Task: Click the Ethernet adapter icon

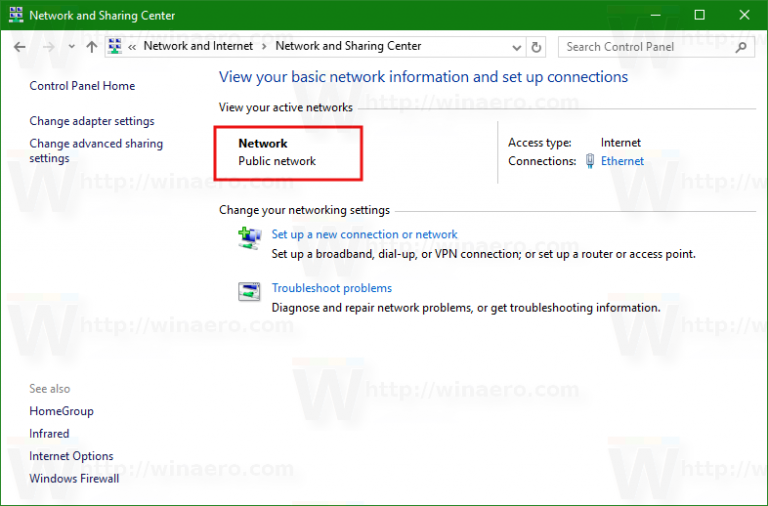Action: pos(590,161)
